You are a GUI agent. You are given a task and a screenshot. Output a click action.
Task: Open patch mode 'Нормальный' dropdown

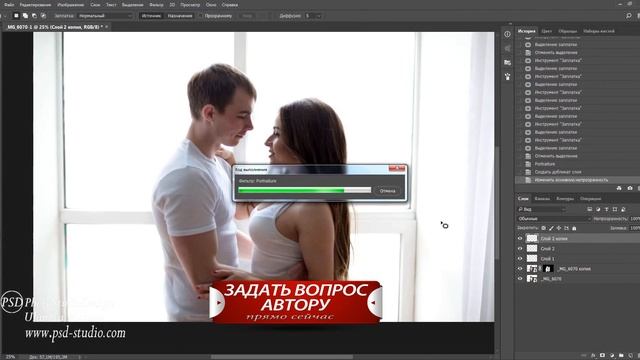point(105,16)
